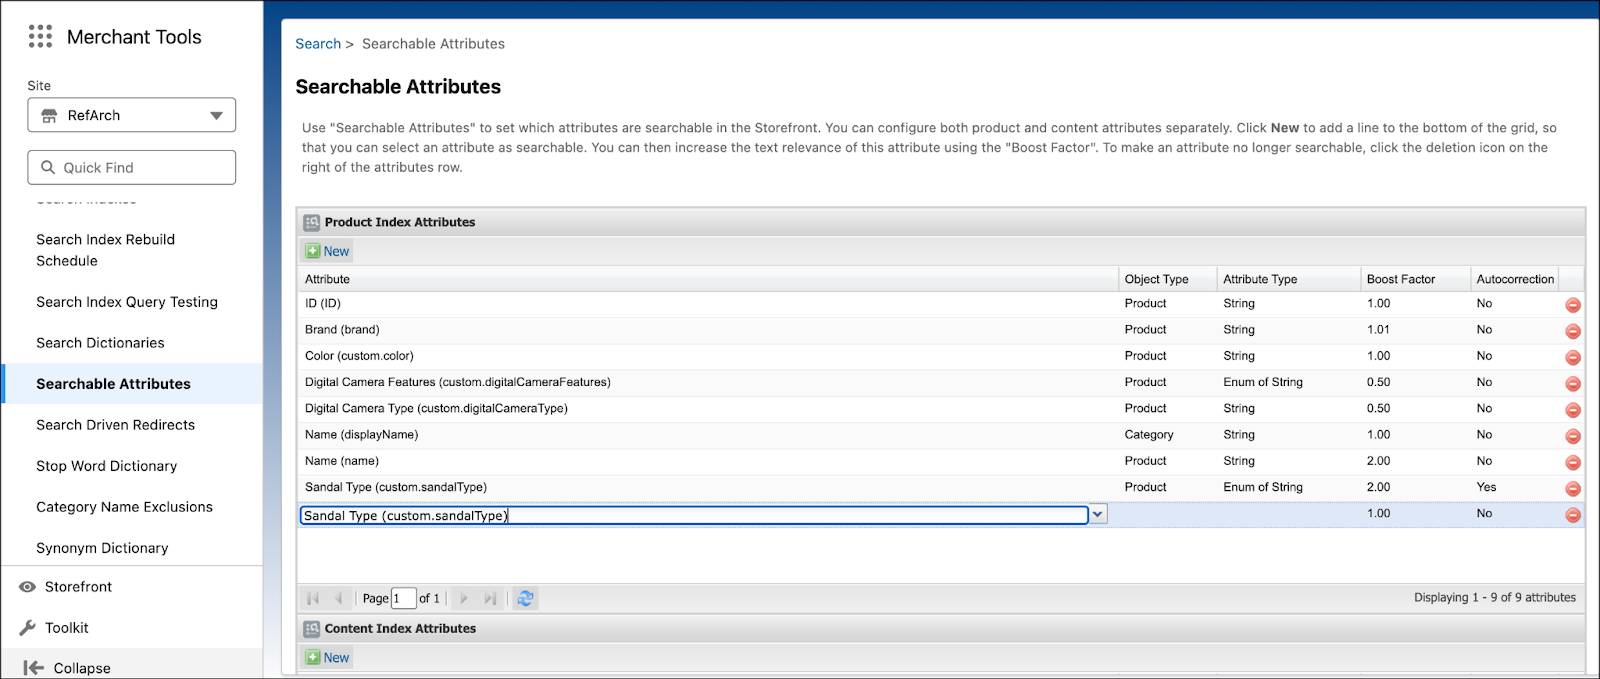
Task: Delete the Name (name) Product row
Action: pos(1572,463)
